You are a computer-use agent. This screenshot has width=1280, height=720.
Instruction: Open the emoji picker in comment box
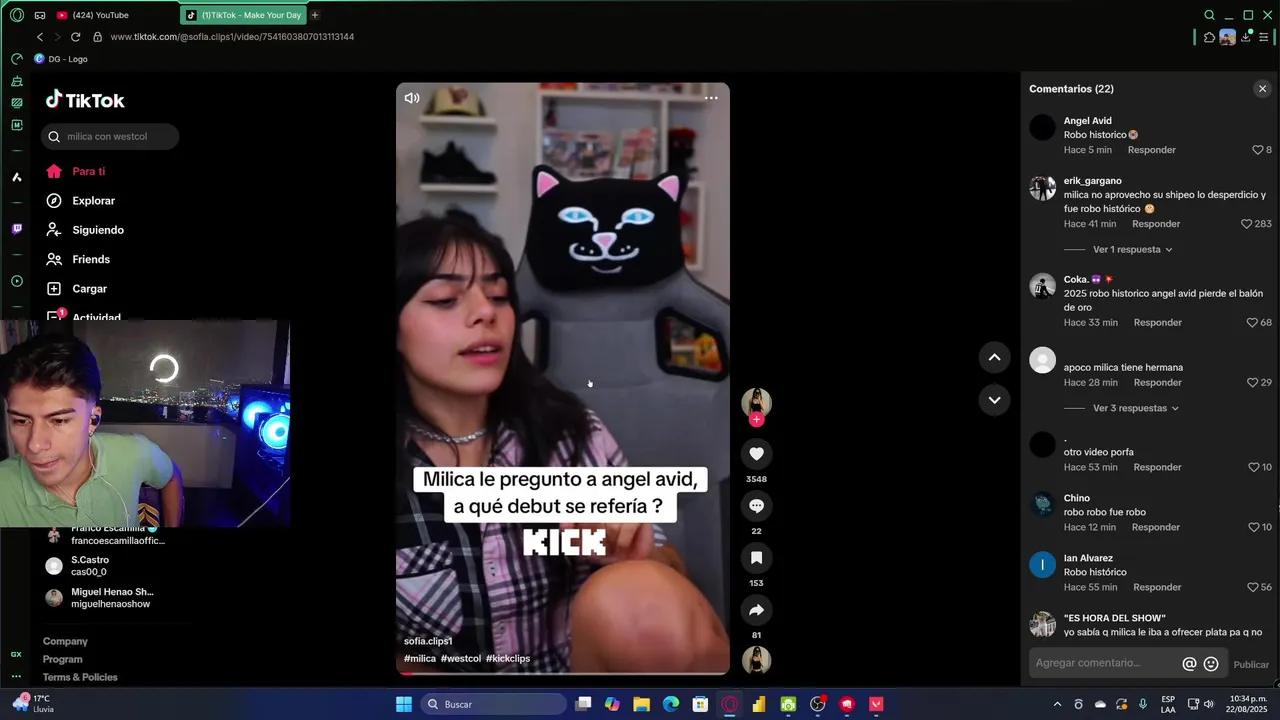coord(1211,664)
